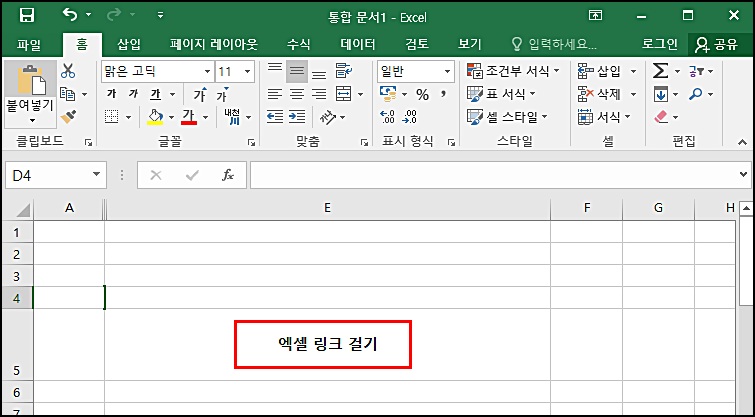Activate the format painter brush
The height and width of the screenshot is (417, 755).
[x=68, y=117]
